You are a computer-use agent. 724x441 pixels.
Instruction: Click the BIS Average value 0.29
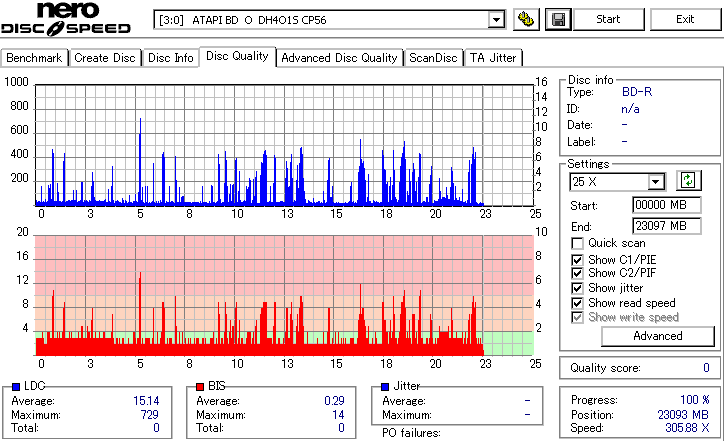(334, 401)
